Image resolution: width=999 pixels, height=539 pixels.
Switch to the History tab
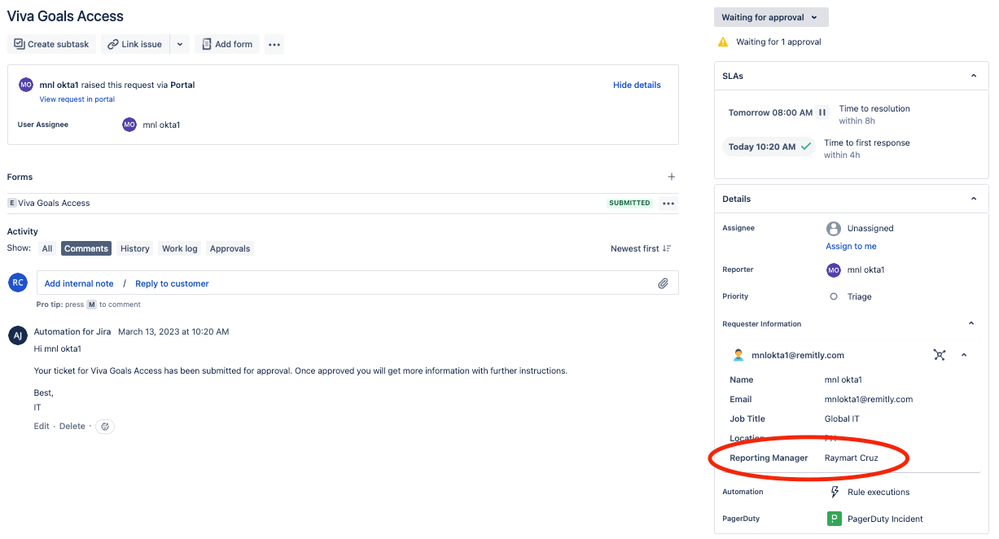(134, 248)
